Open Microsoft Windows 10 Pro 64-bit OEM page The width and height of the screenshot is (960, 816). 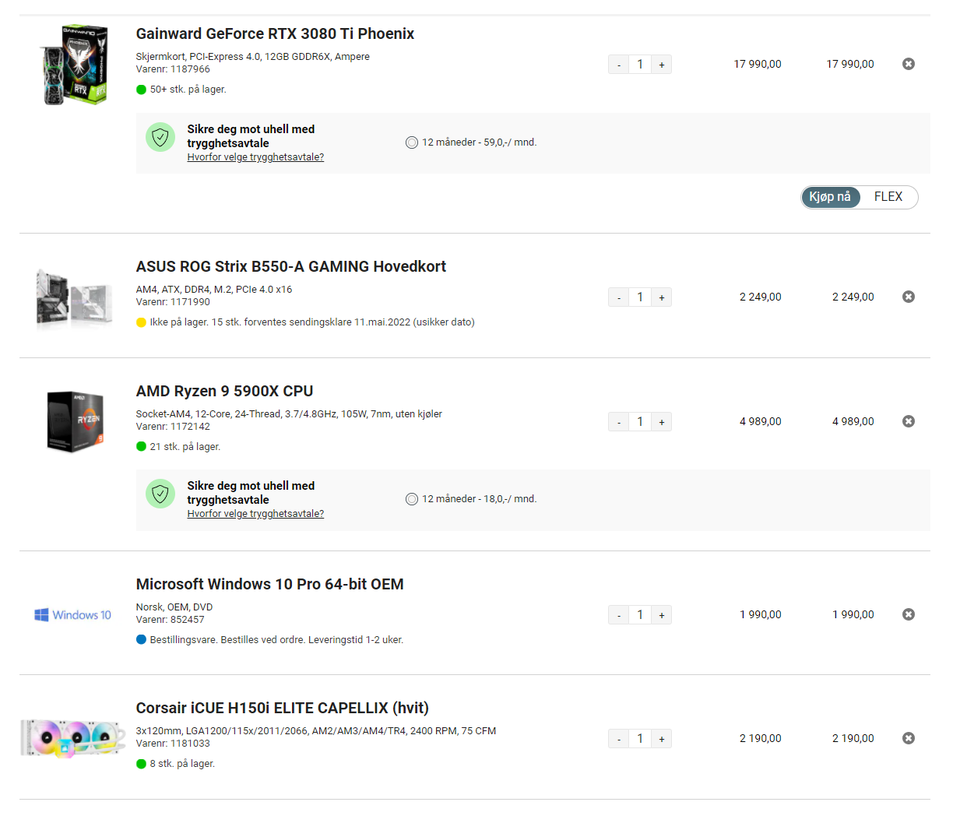click(x=269, y=584)
